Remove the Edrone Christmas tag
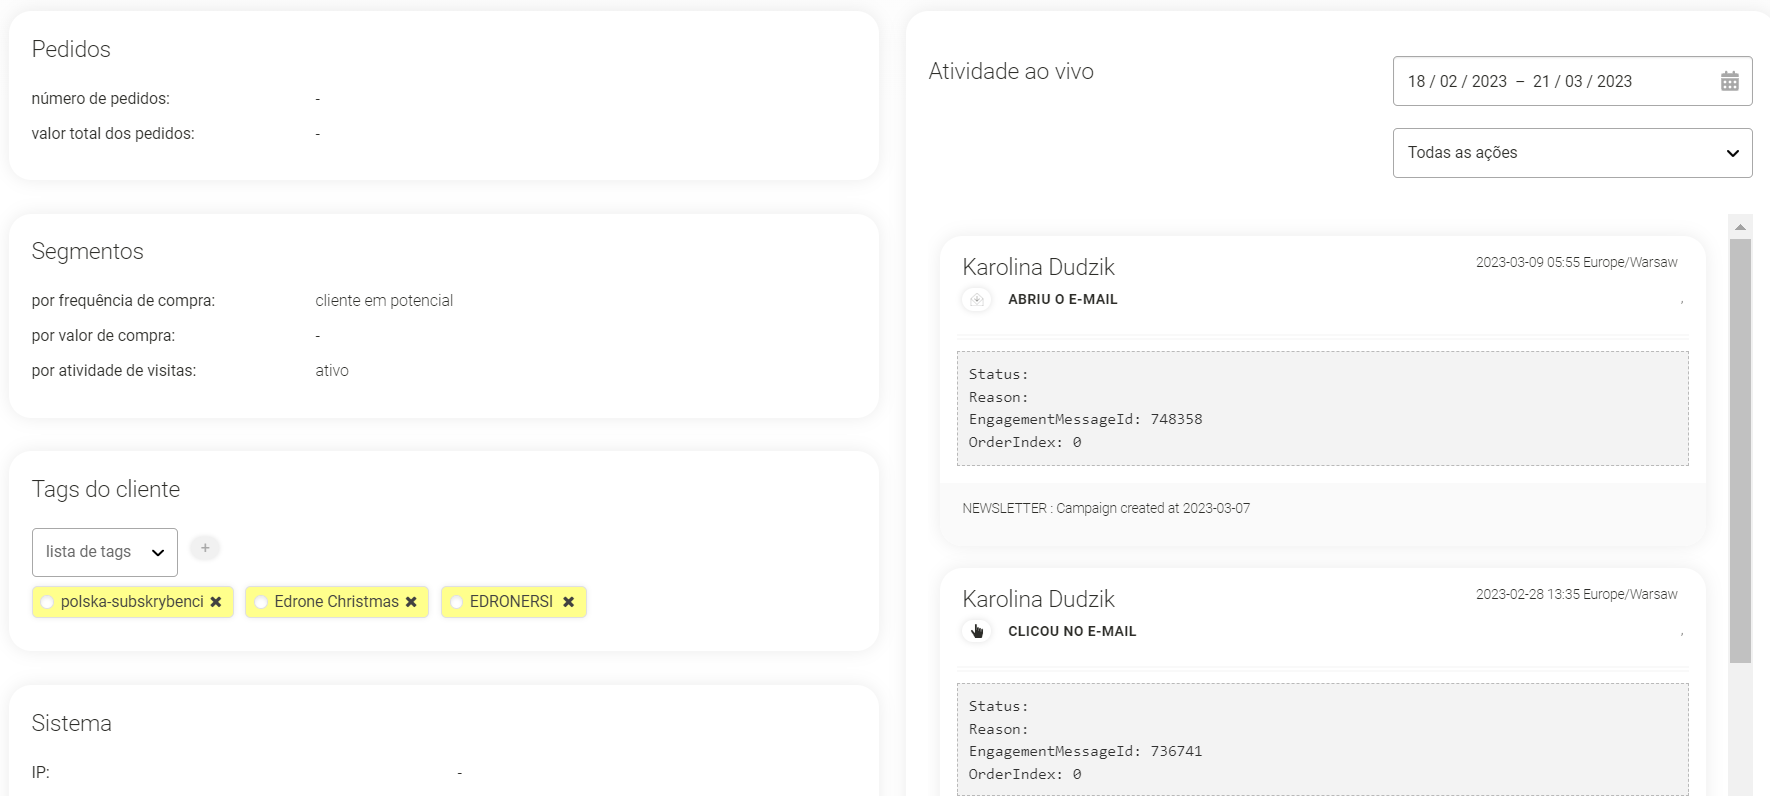Screen dimensions: 1770x796 [x=411, y=602]
